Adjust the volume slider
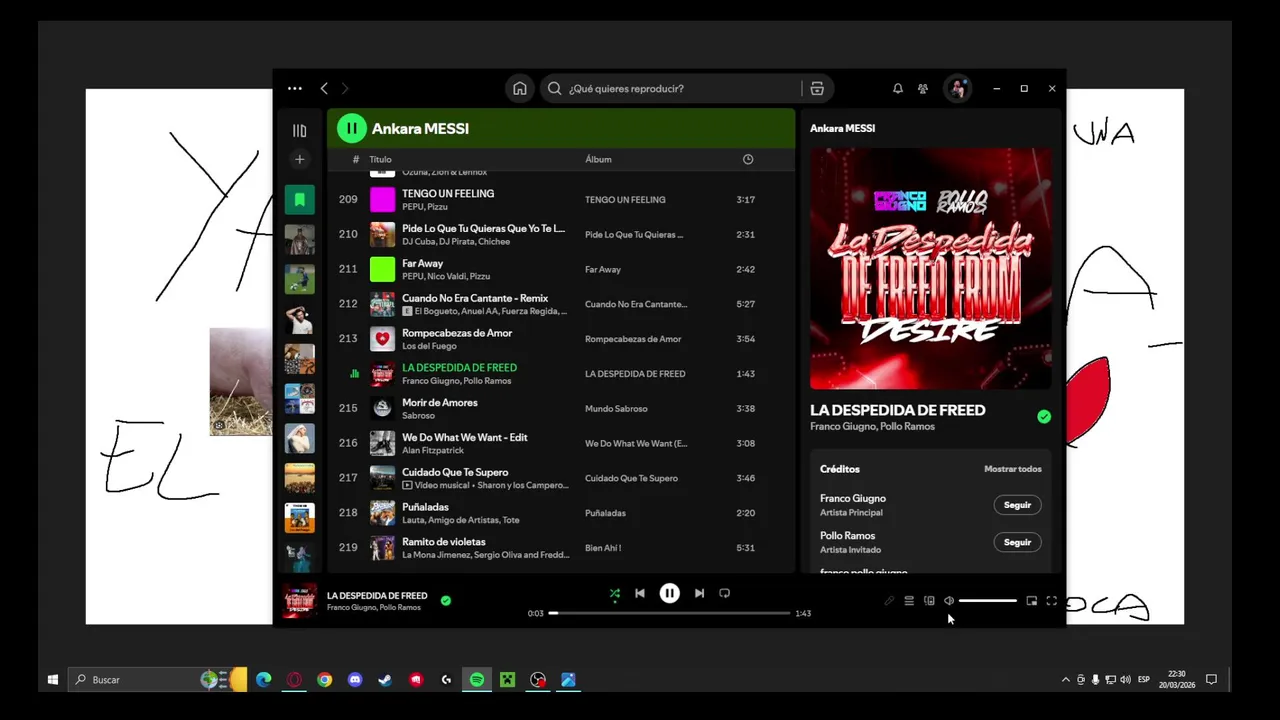This screenshot has width=1280, height=720. coord(987,601)
